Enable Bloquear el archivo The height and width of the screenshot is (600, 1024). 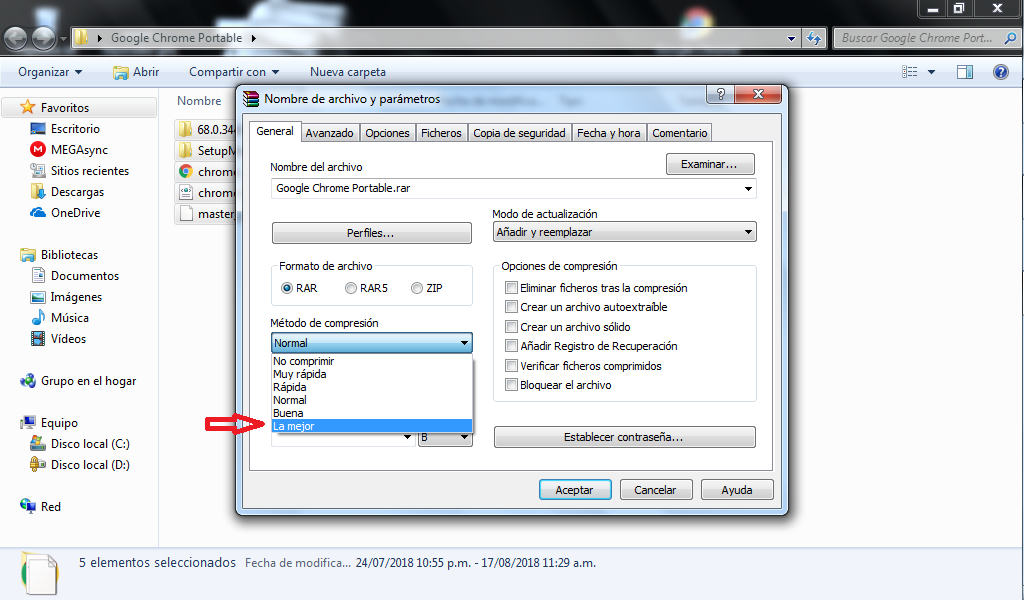click(x=511, y=385)
